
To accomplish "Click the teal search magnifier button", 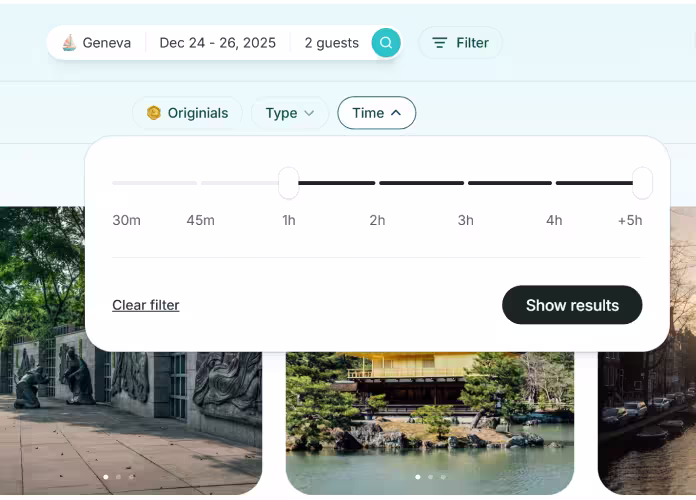I will coord(386,43).
